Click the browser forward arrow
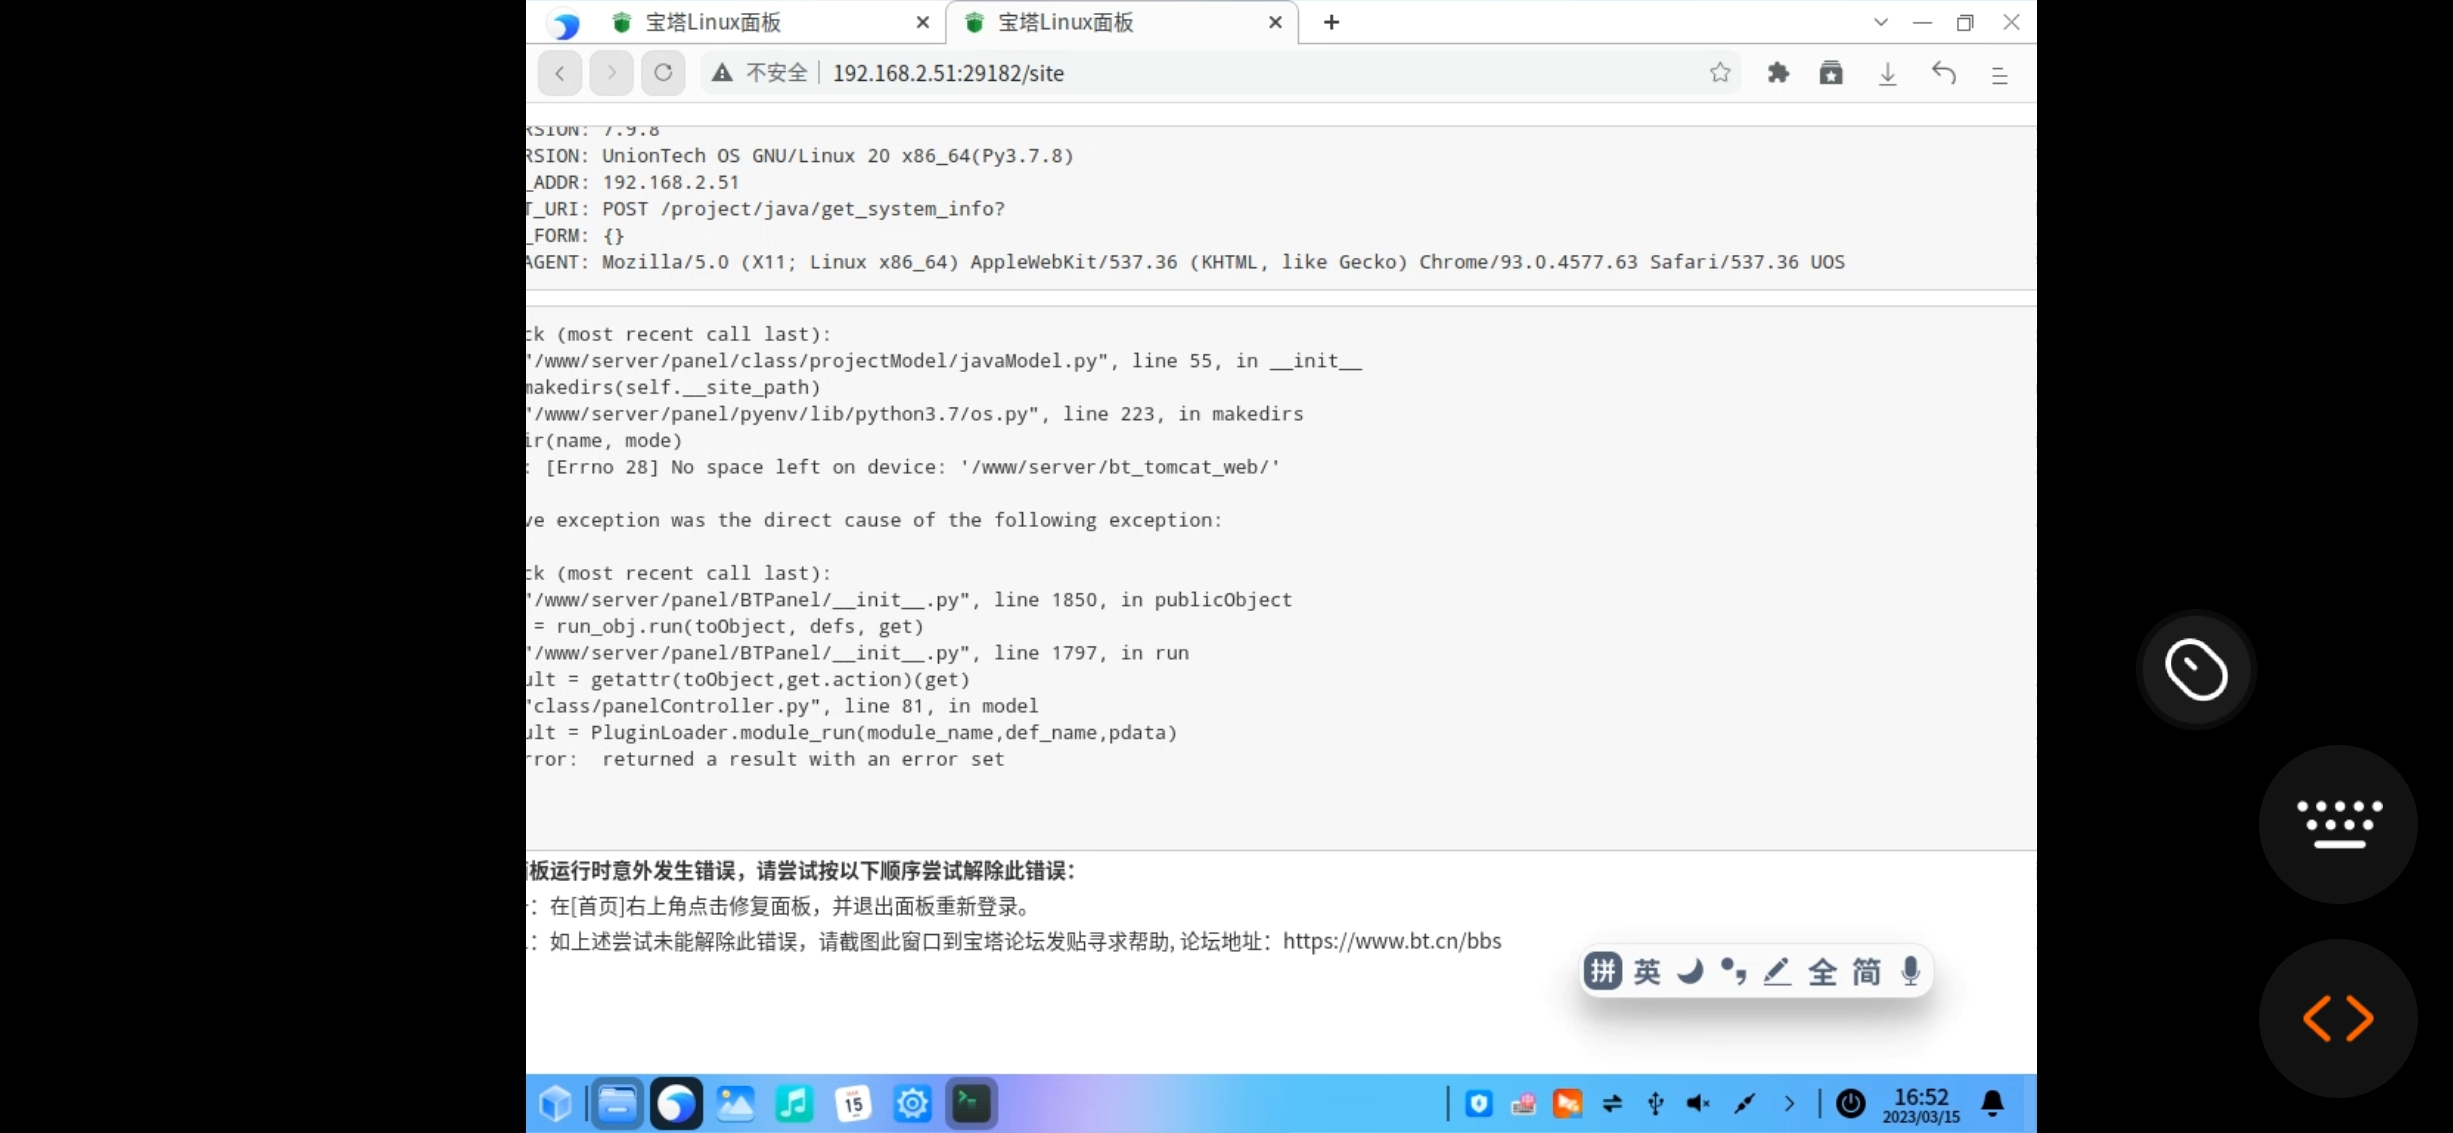This screenshot has height=1133, width=2453. tap(611, 73)
